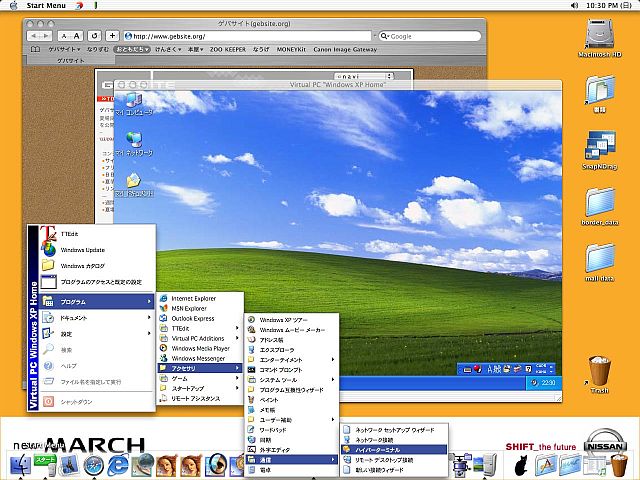The height and width of the screenshot is (480, 640).
Task: Open the Trash on the Mac desktop
Action: 600,372
